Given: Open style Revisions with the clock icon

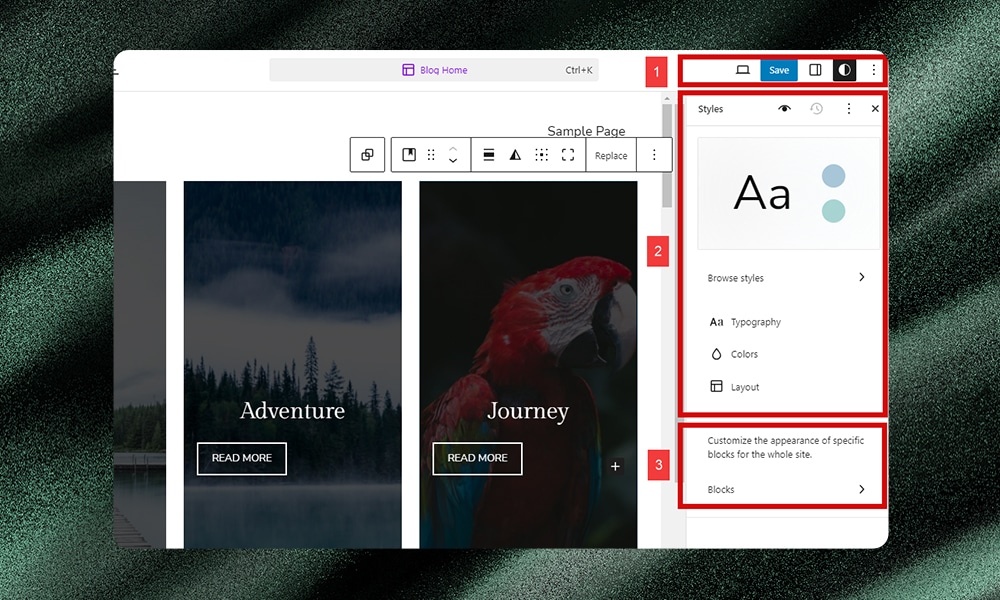Looking at the screenshot, I should tap(816, 109).
